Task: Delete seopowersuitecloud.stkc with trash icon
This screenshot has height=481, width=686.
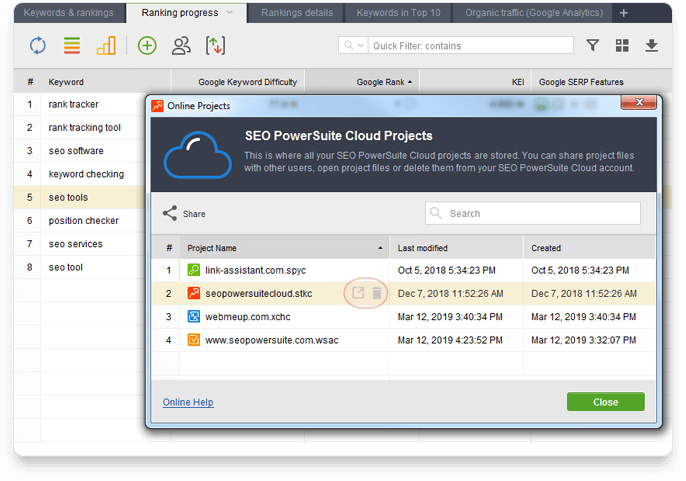Action: (377, 293)
